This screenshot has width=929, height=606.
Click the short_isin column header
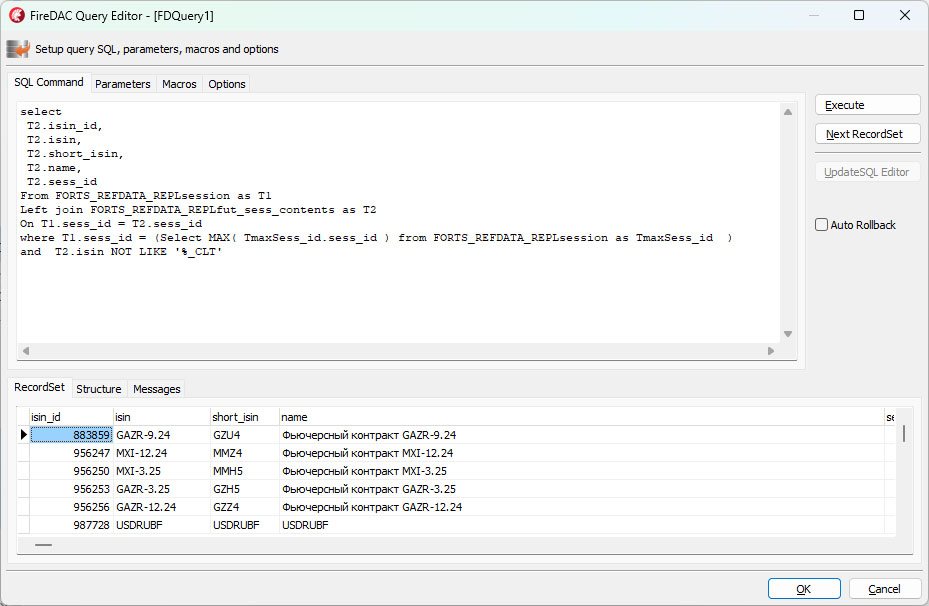[x=245, y=417]
